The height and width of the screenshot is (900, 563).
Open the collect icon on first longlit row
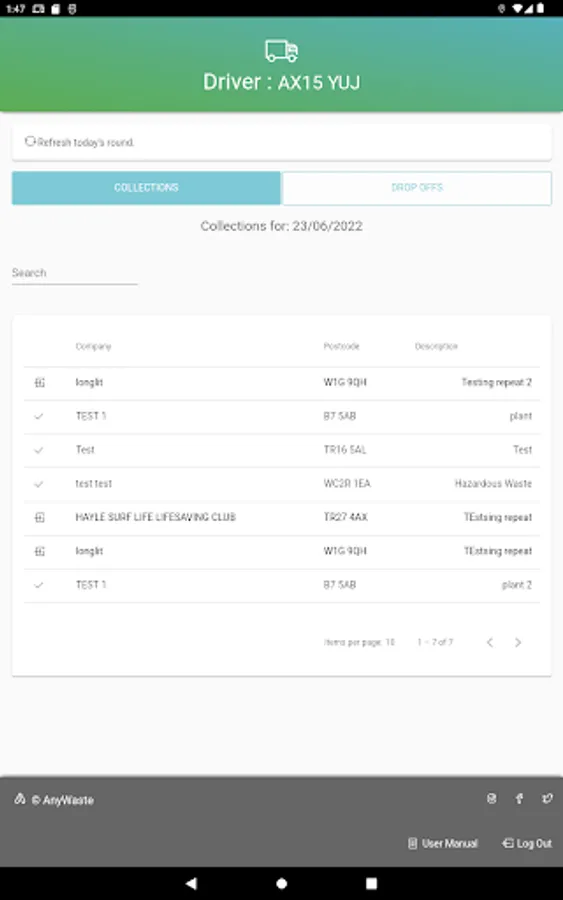(39, 382)
